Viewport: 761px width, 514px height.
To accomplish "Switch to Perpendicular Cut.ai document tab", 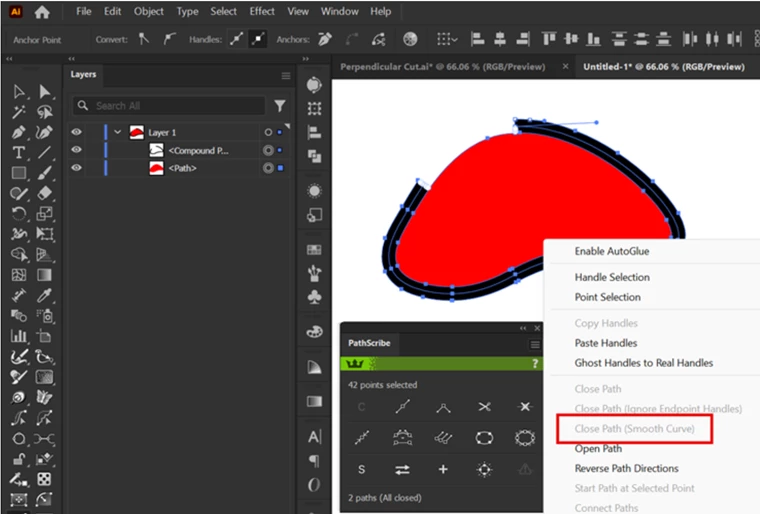I will pos(443,66).
